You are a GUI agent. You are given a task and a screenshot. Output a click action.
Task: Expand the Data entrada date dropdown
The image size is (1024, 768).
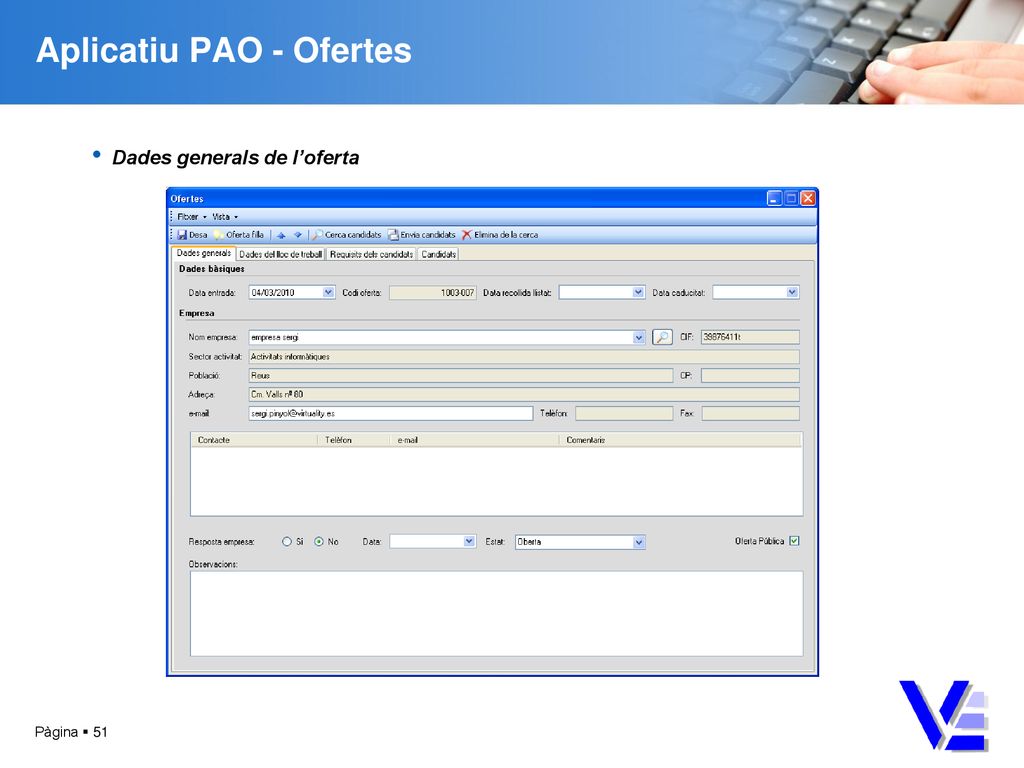point(328,293)
